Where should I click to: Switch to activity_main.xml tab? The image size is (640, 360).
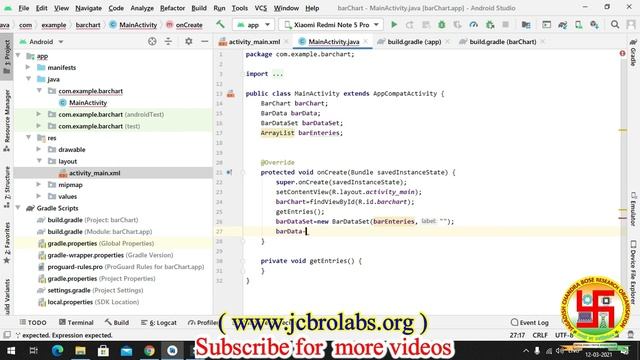[253, 42]
